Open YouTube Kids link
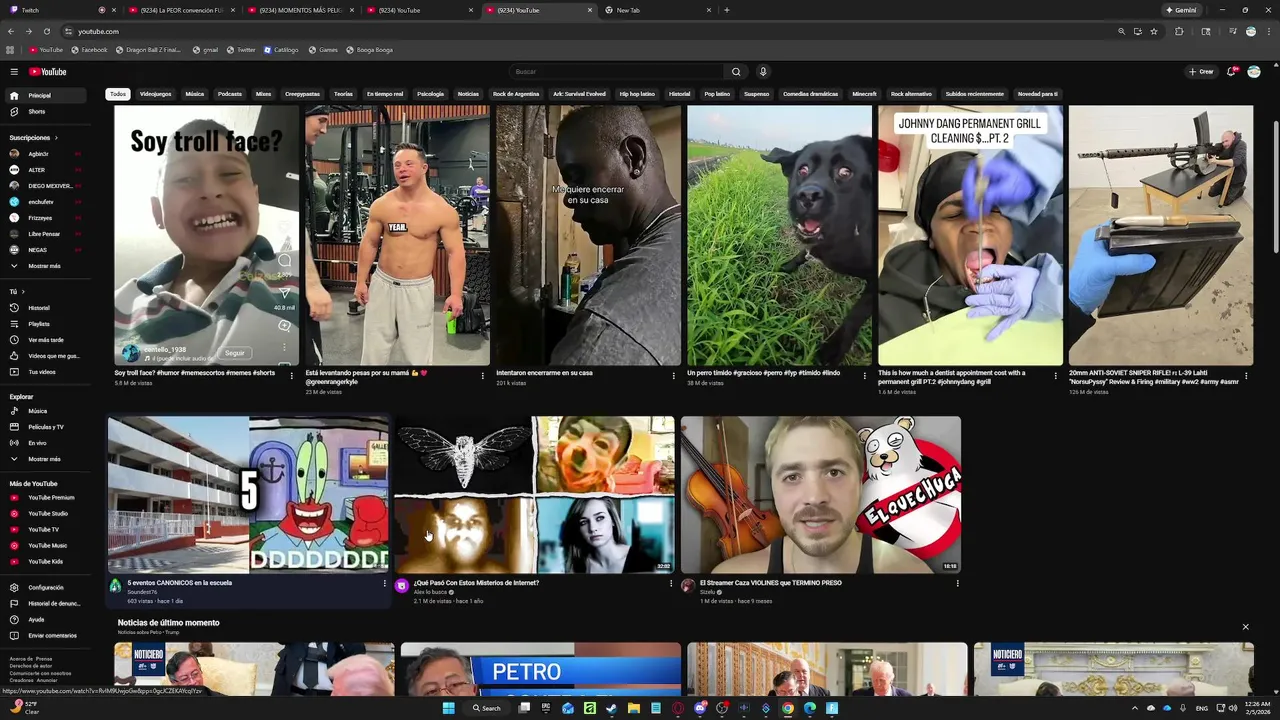 point(45,562)
